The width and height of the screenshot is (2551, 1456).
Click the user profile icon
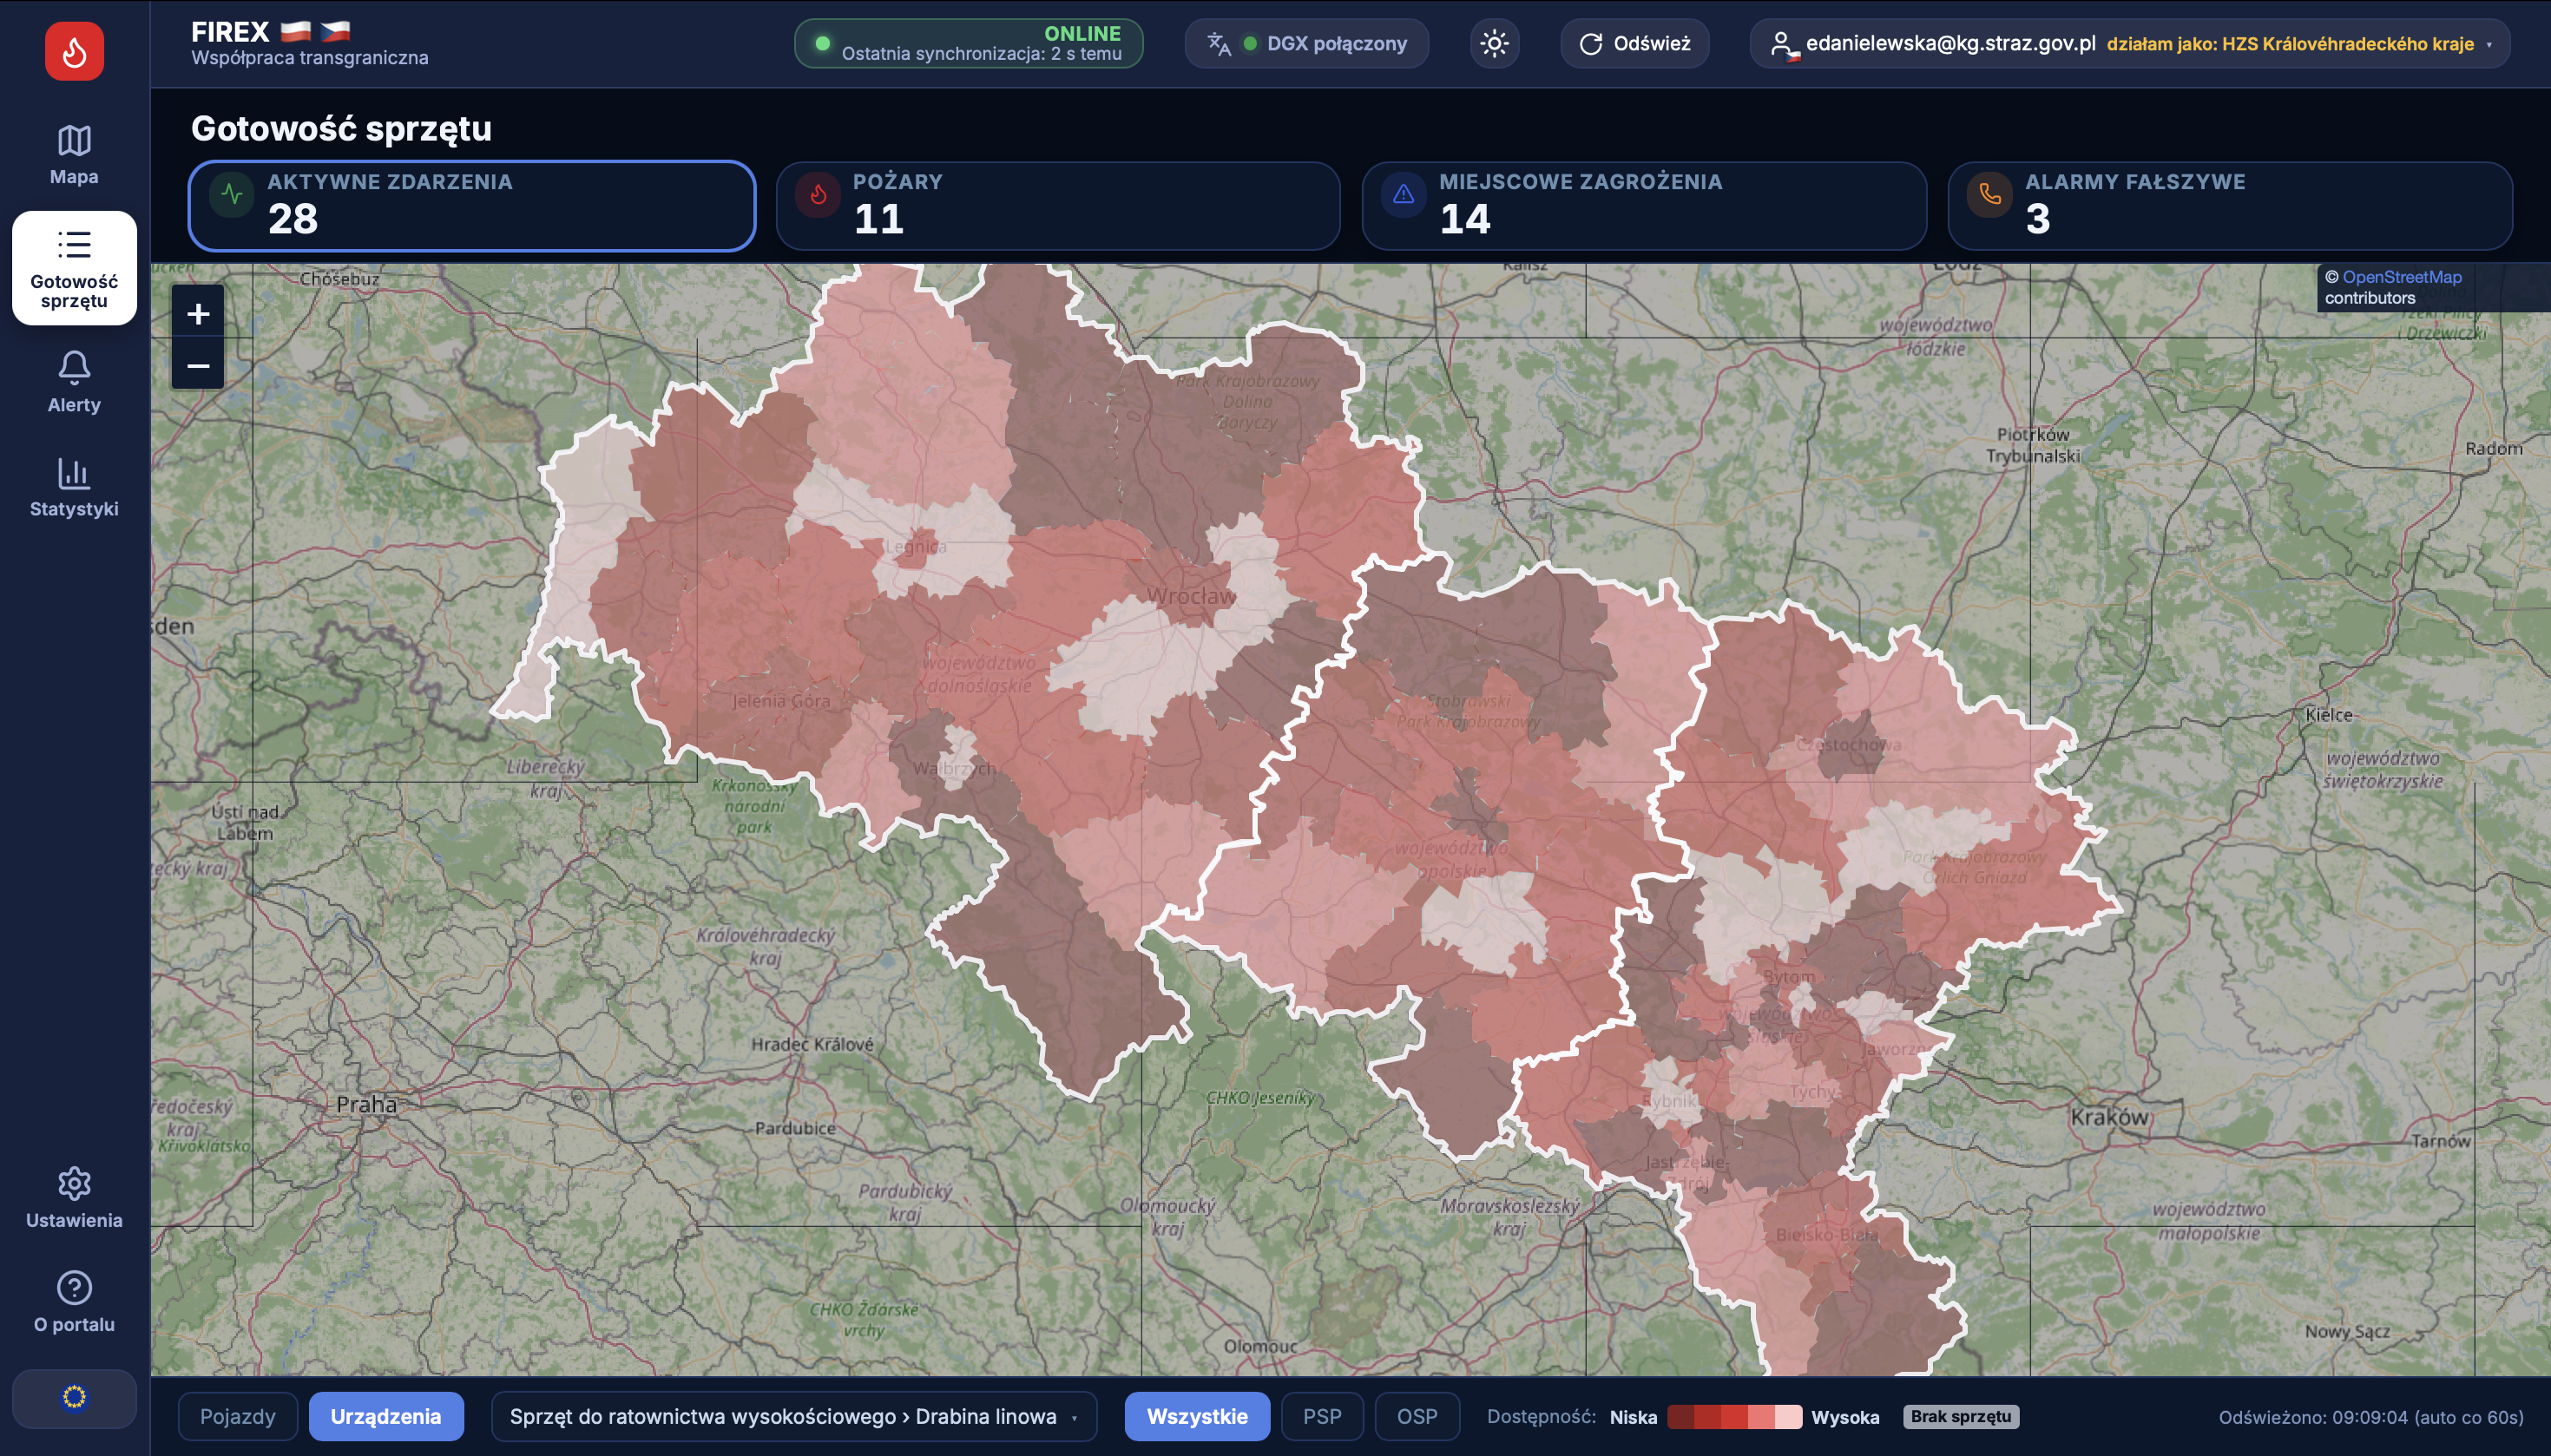tap(1781, 44)
